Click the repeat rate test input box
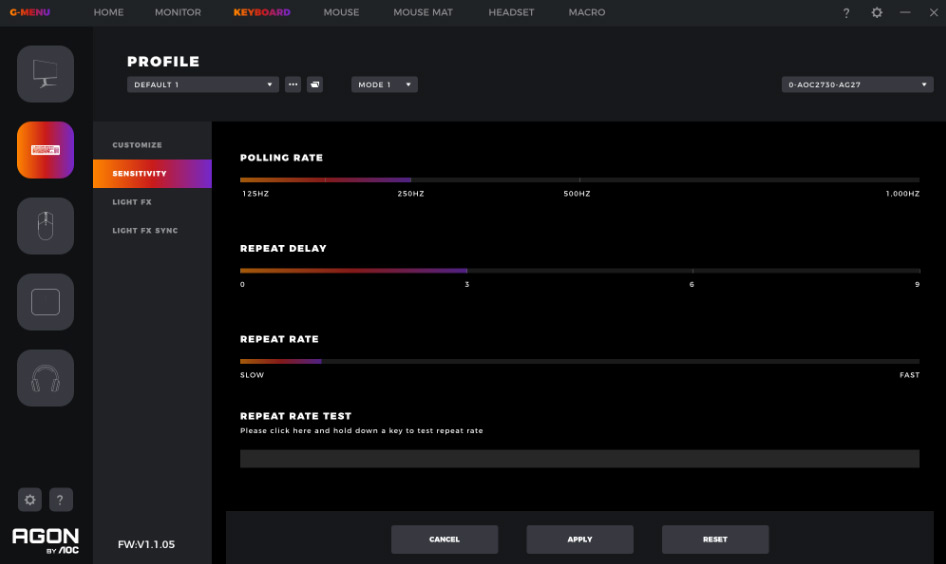The width and height of the screenshot is (946, 564). [580, 458]
